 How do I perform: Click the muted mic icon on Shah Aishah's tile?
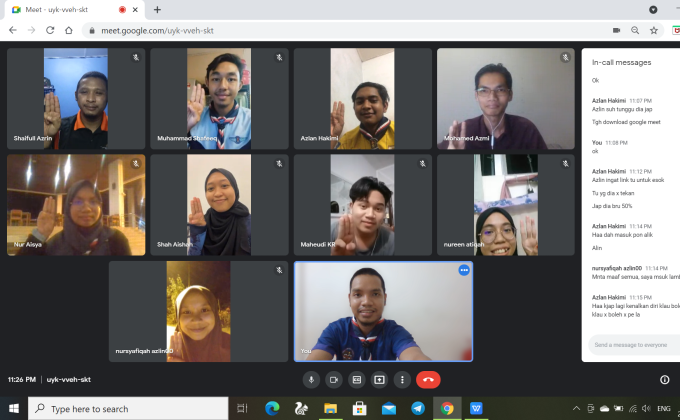[x=279, y=164]
